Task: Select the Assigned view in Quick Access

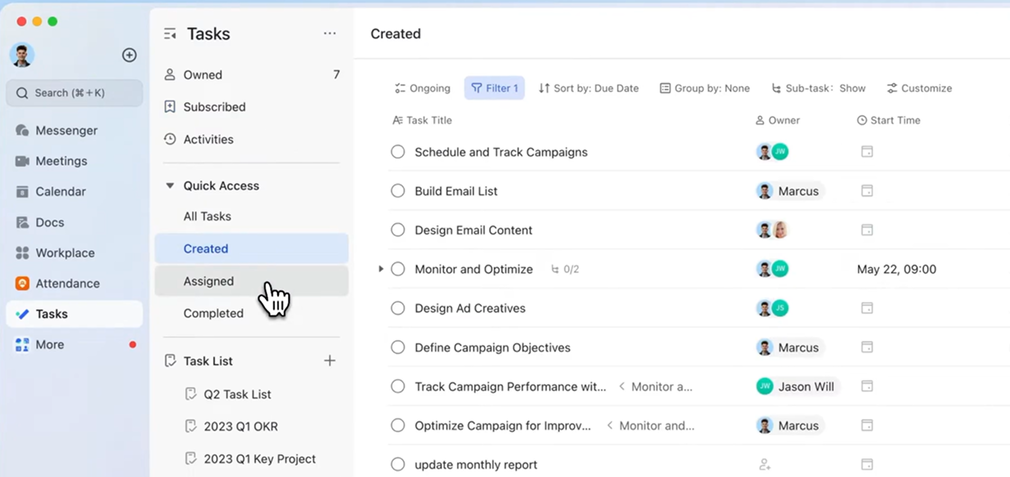Action: click(x=208, y=281)
